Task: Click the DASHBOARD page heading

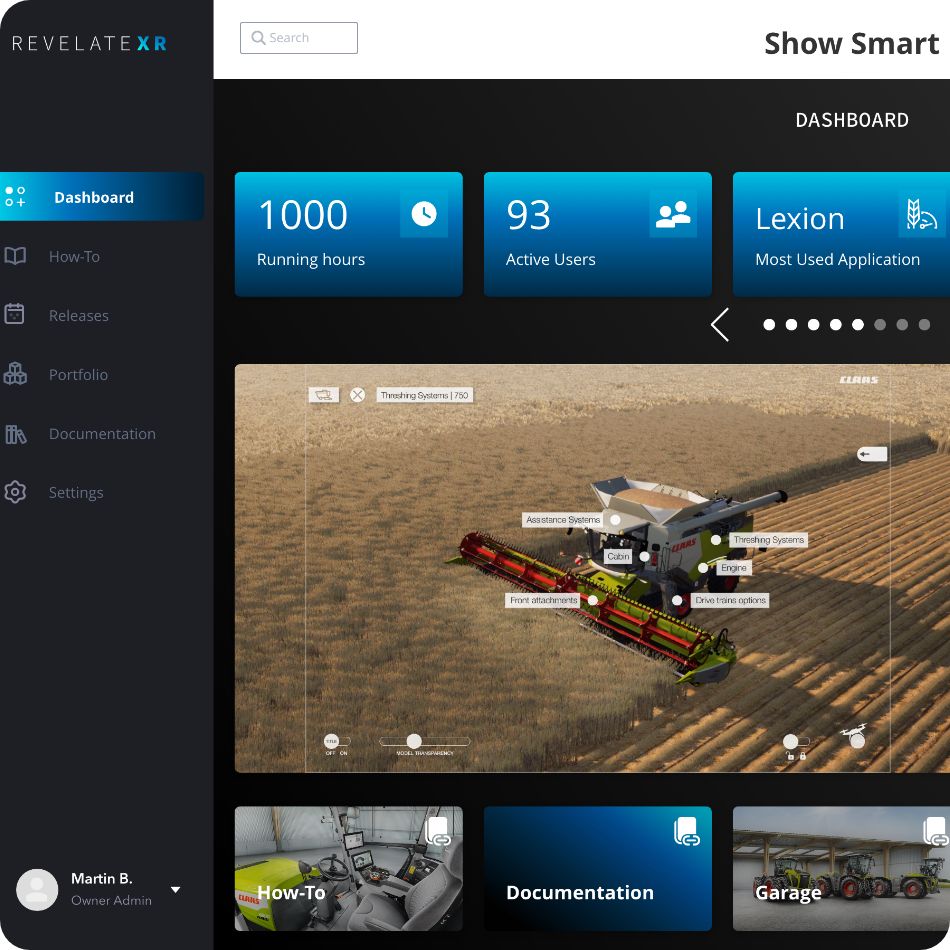Action: coord(852,120)
